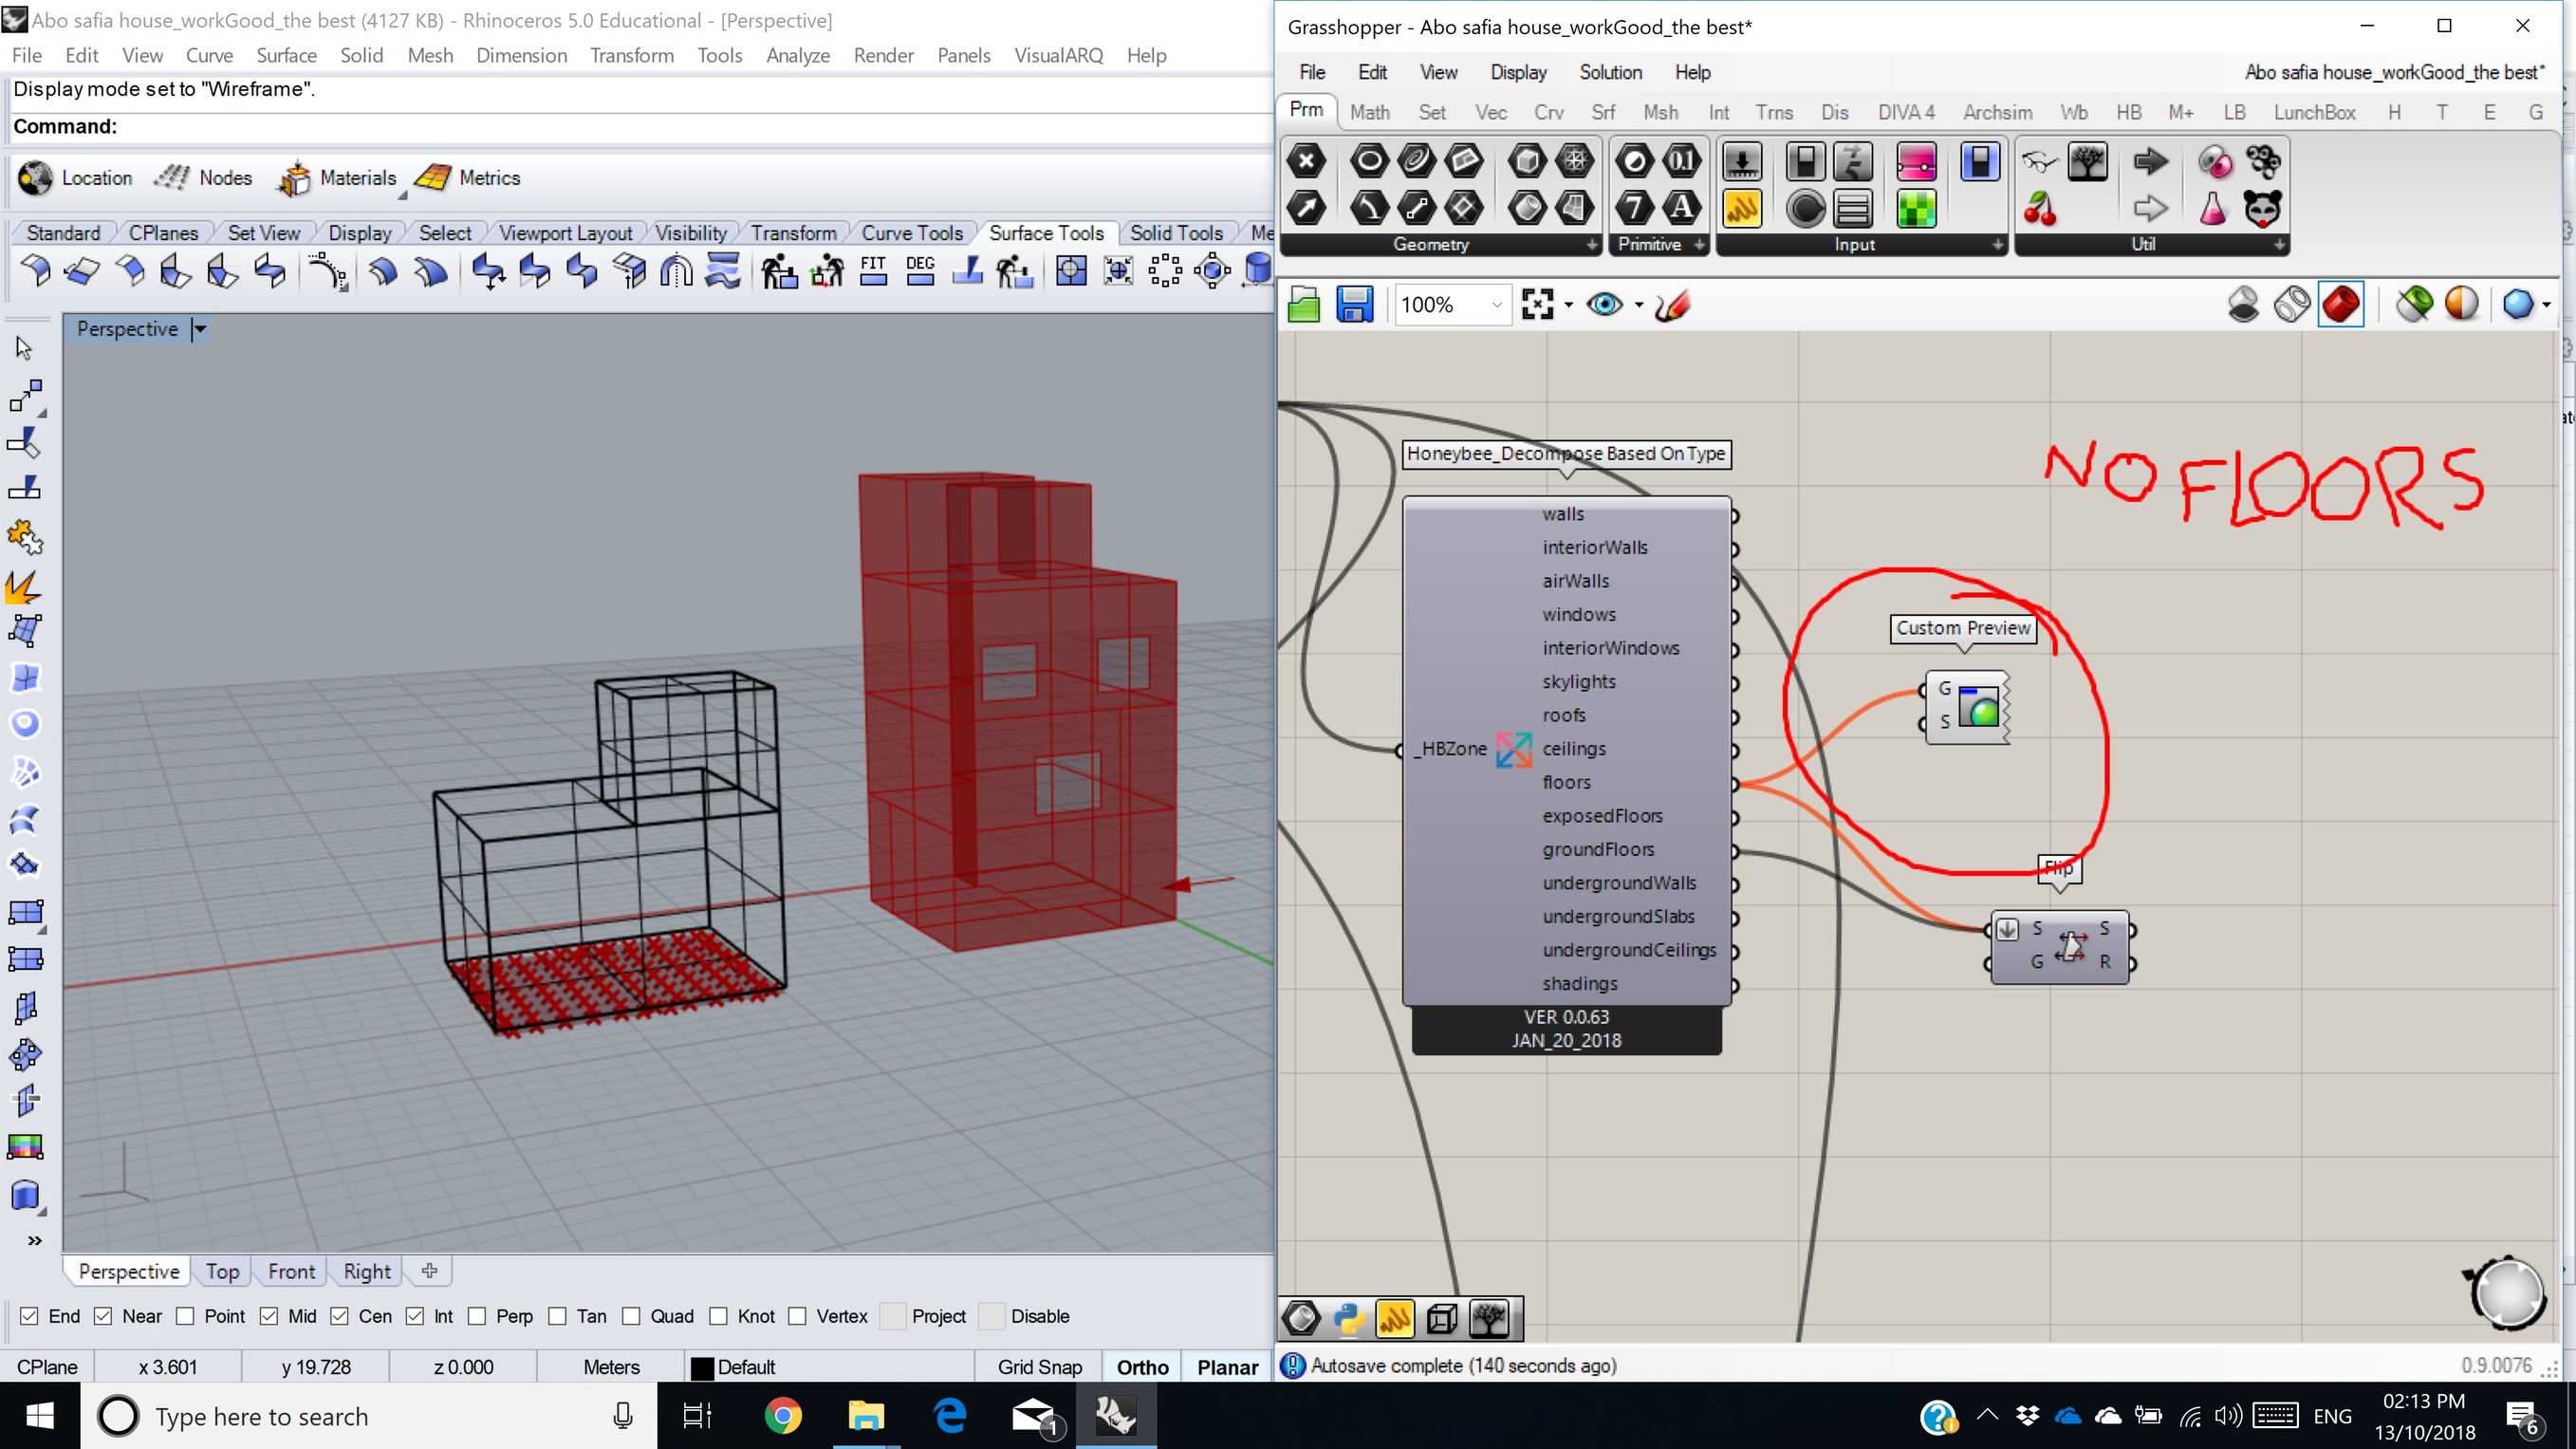
Task: Save Grasshopper document with floppy icon
Action: point(1355,304)
